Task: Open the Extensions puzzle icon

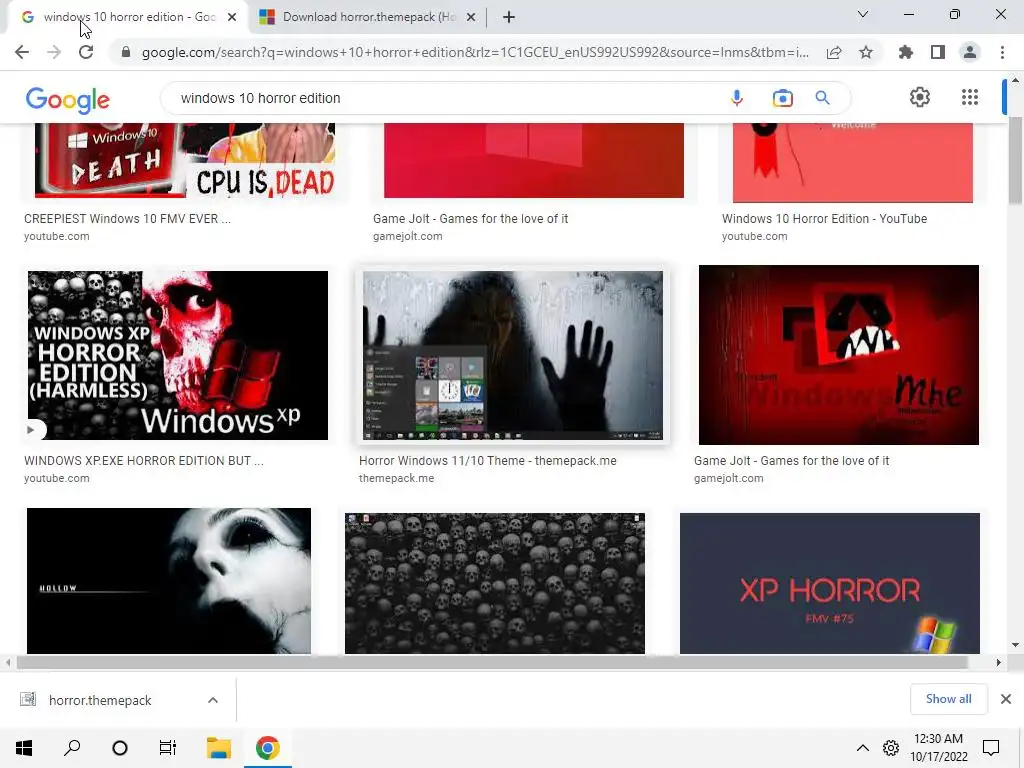Action: [x=906, y=52]
